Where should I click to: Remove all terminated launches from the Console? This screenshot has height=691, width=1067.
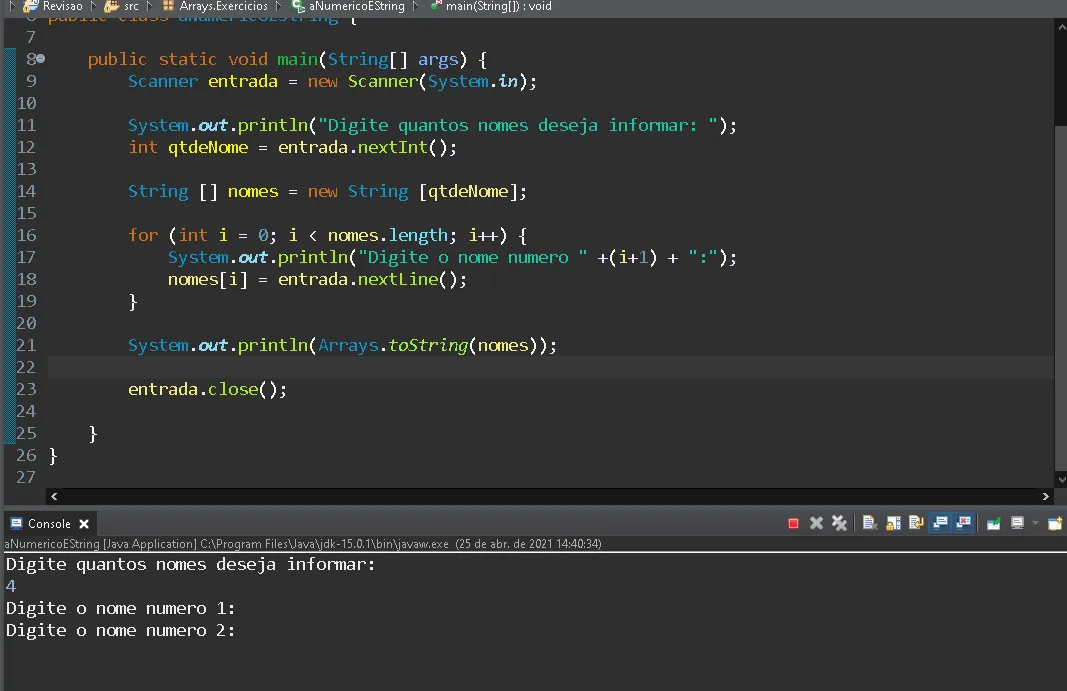pyautogui.click(x=840, y=522)
